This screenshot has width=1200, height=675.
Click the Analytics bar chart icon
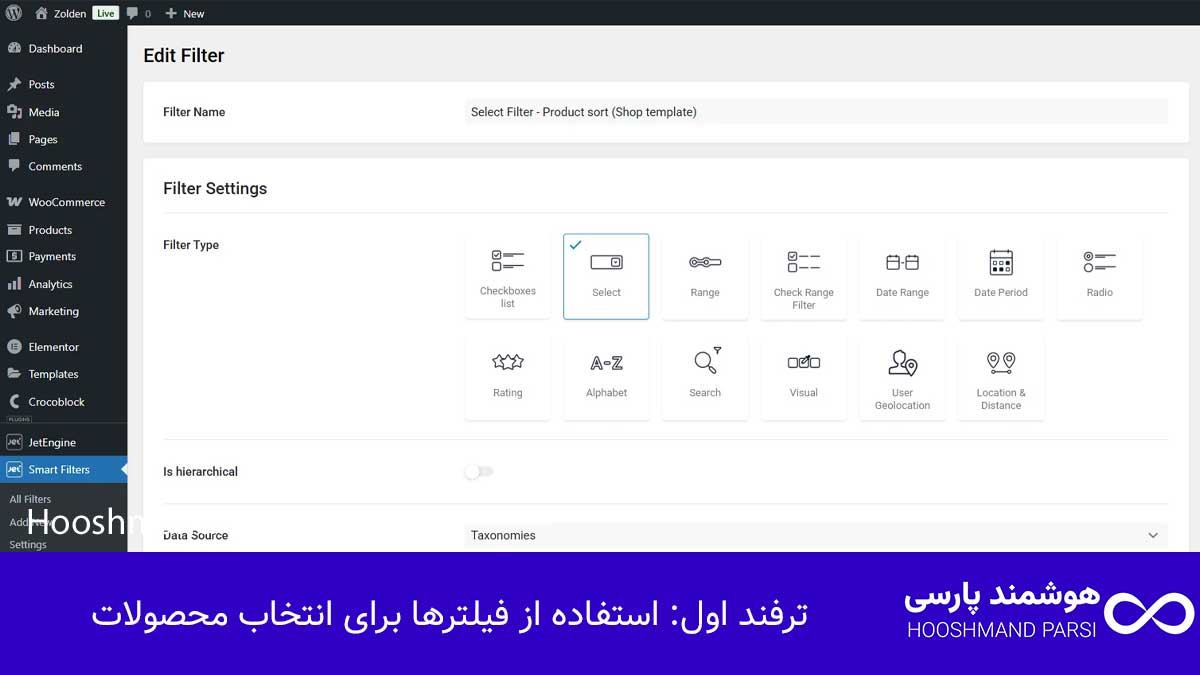14,284
